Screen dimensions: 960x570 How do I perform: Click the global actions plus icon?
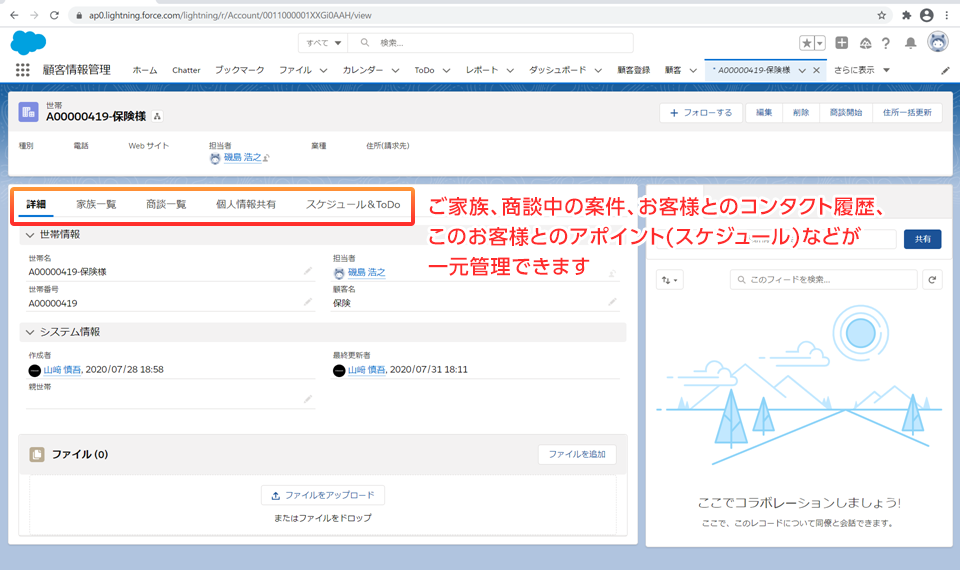tap(842, 43)
